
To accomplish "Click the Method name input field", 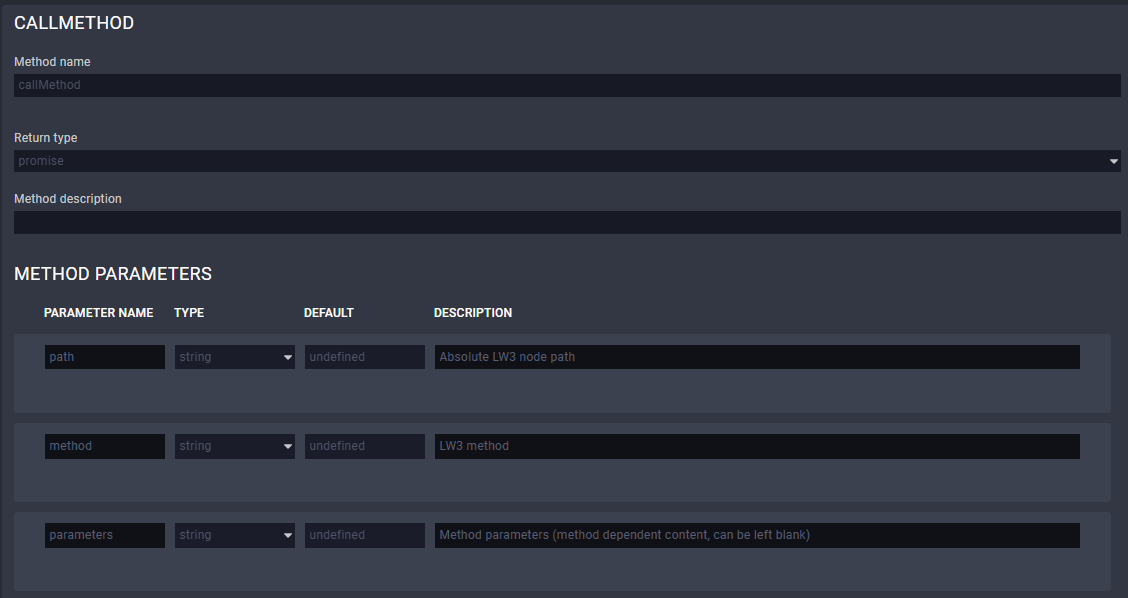I will (566, 85).
